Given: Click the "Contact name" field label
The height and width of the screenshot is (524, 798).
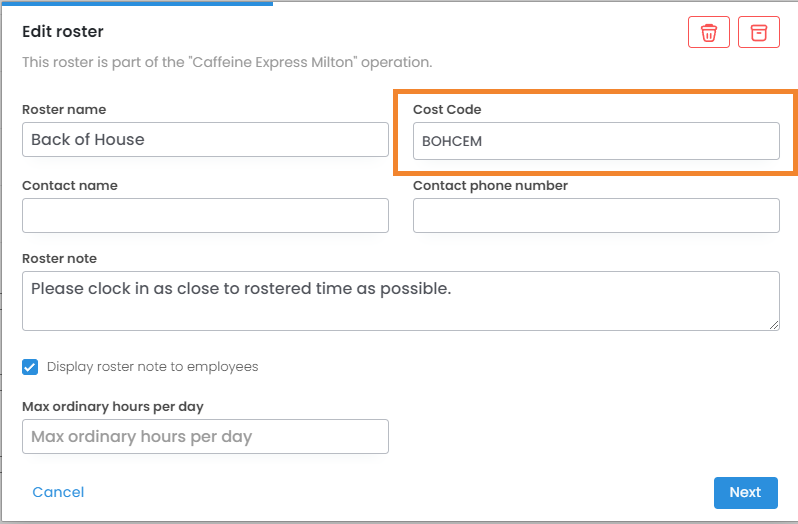Looking at the screenshot, I should [70, 185].
